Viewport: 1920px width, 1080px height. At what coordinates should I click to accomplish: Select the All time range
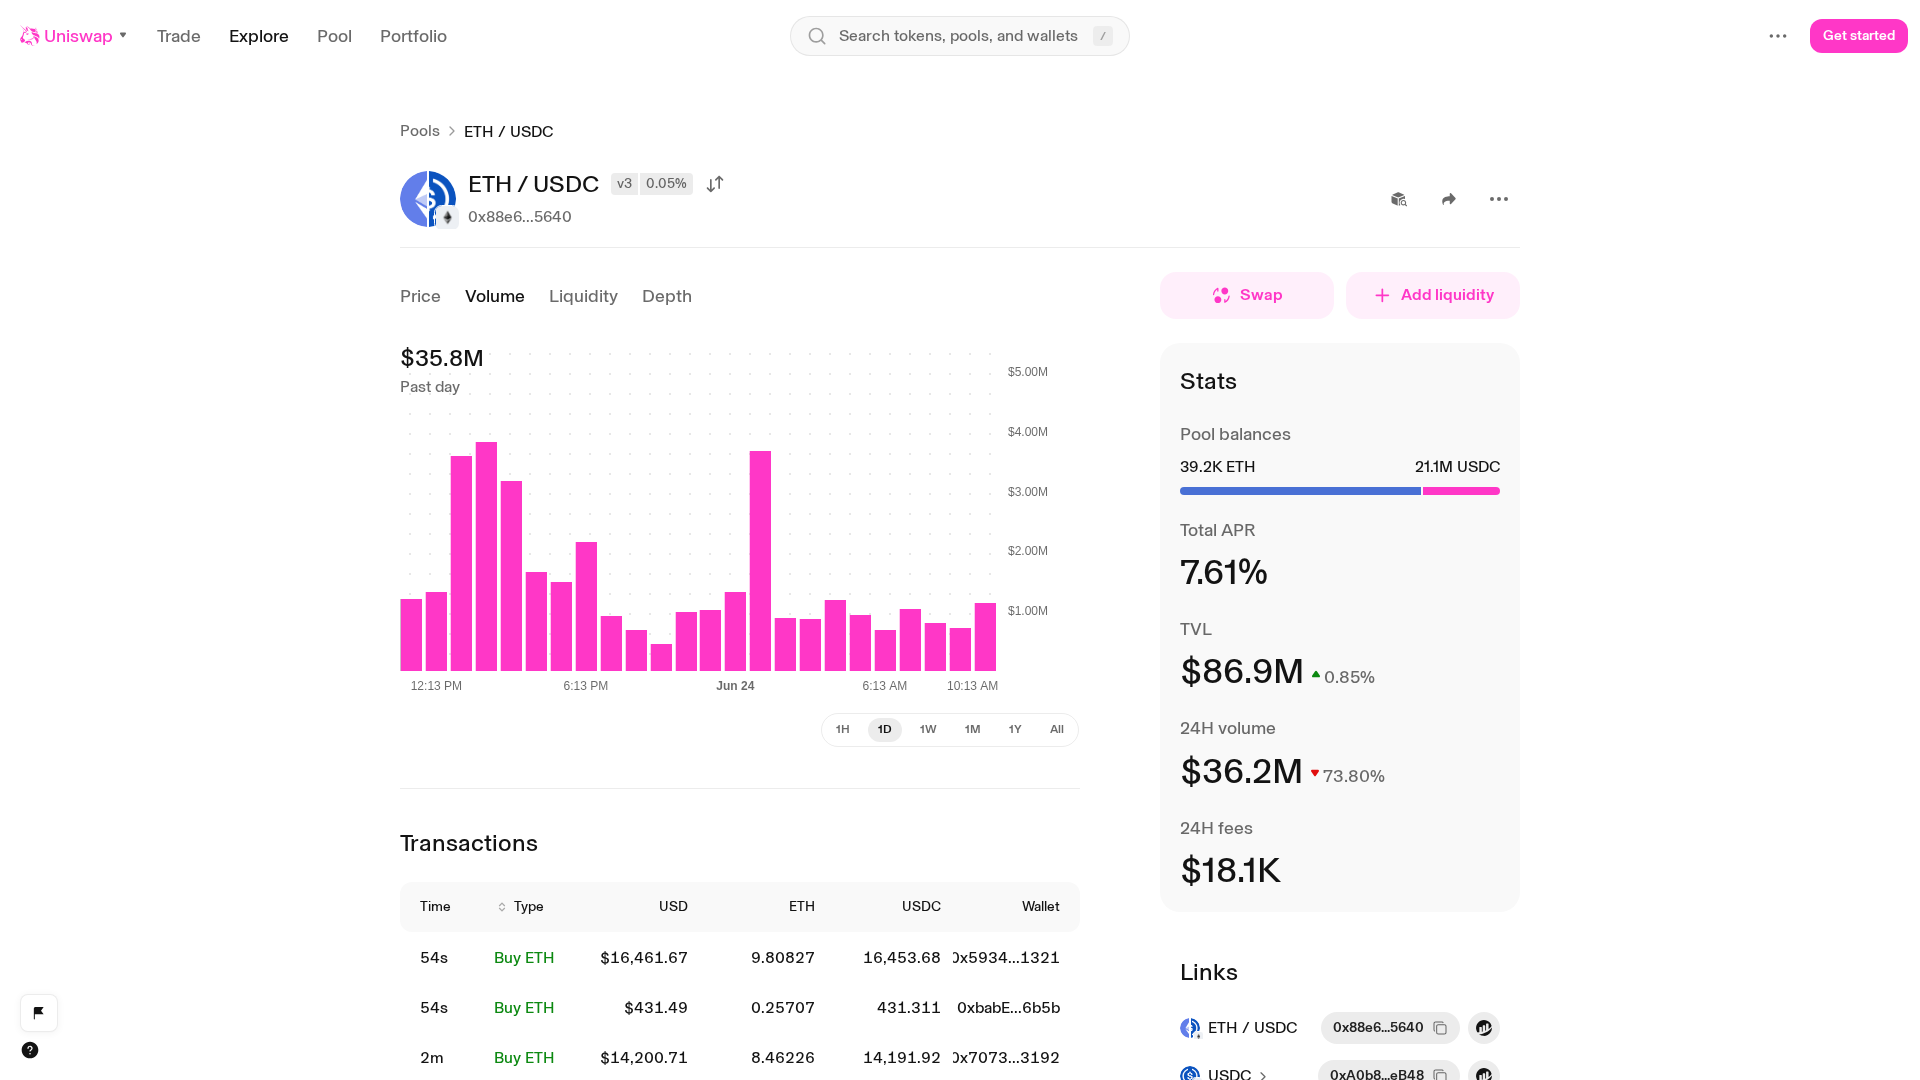[x=1057, y=730]
